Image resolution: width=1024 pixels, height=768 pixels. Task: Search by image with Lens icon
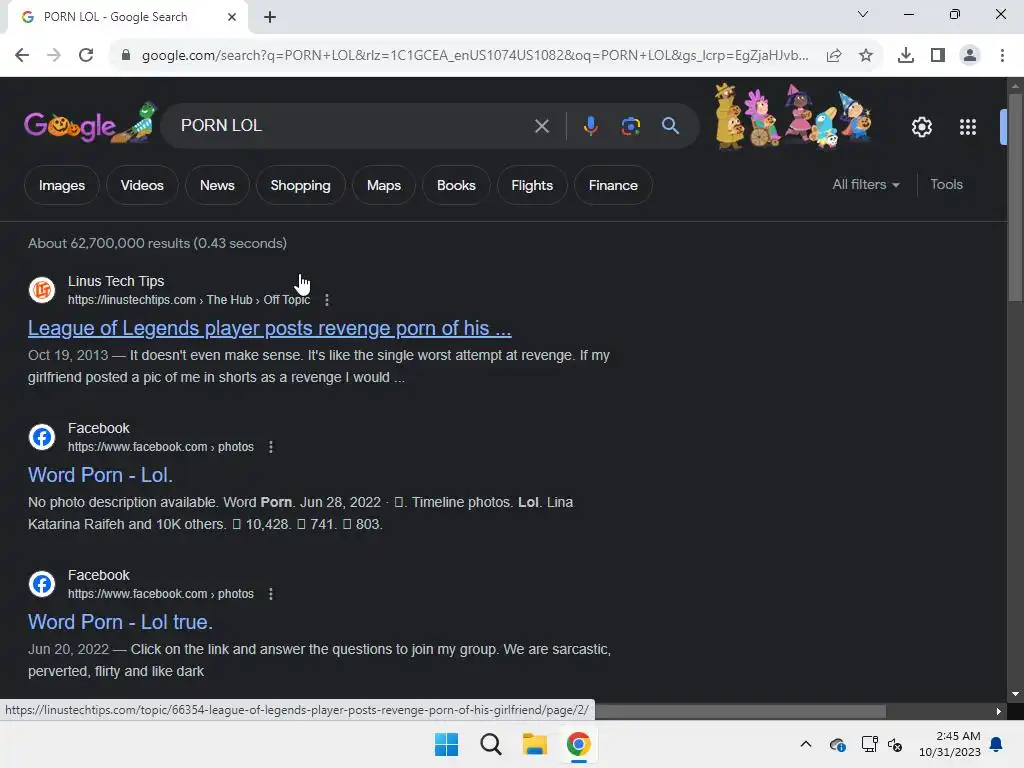point(630,126)
